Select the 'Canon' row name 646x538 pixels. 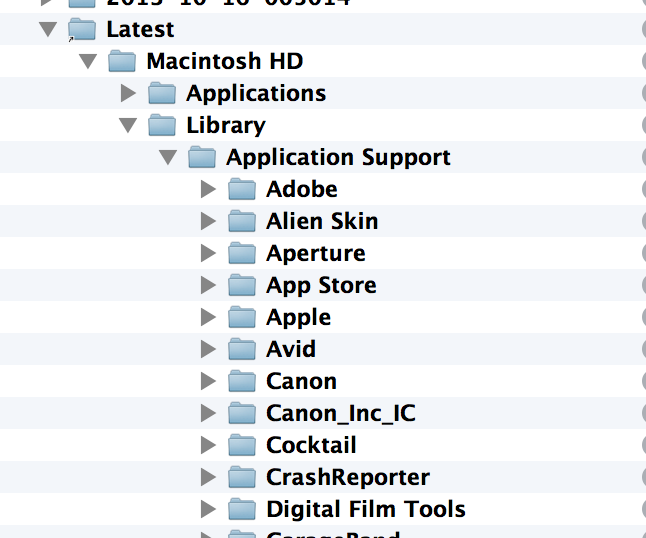(x=302, y=381)
